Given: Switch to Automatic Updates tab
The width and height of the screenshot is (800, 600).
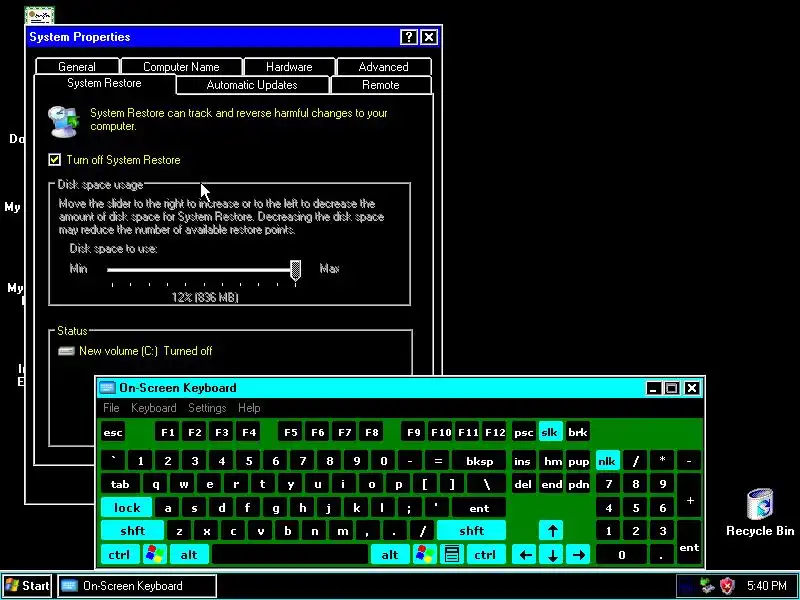Looking at the screenshot, I should point(252,85).
